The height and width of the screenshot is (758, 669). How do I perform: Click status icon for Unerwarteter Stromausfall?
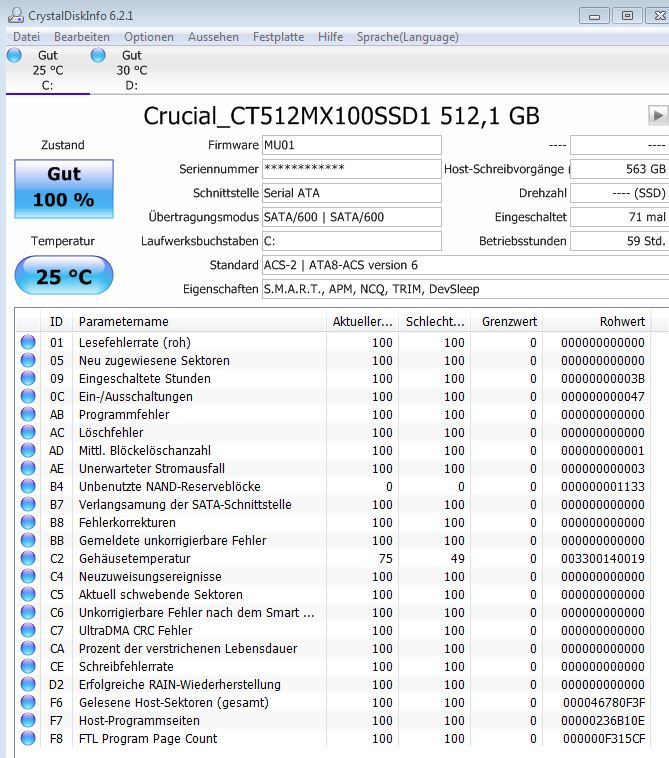[x=28, y=468]
